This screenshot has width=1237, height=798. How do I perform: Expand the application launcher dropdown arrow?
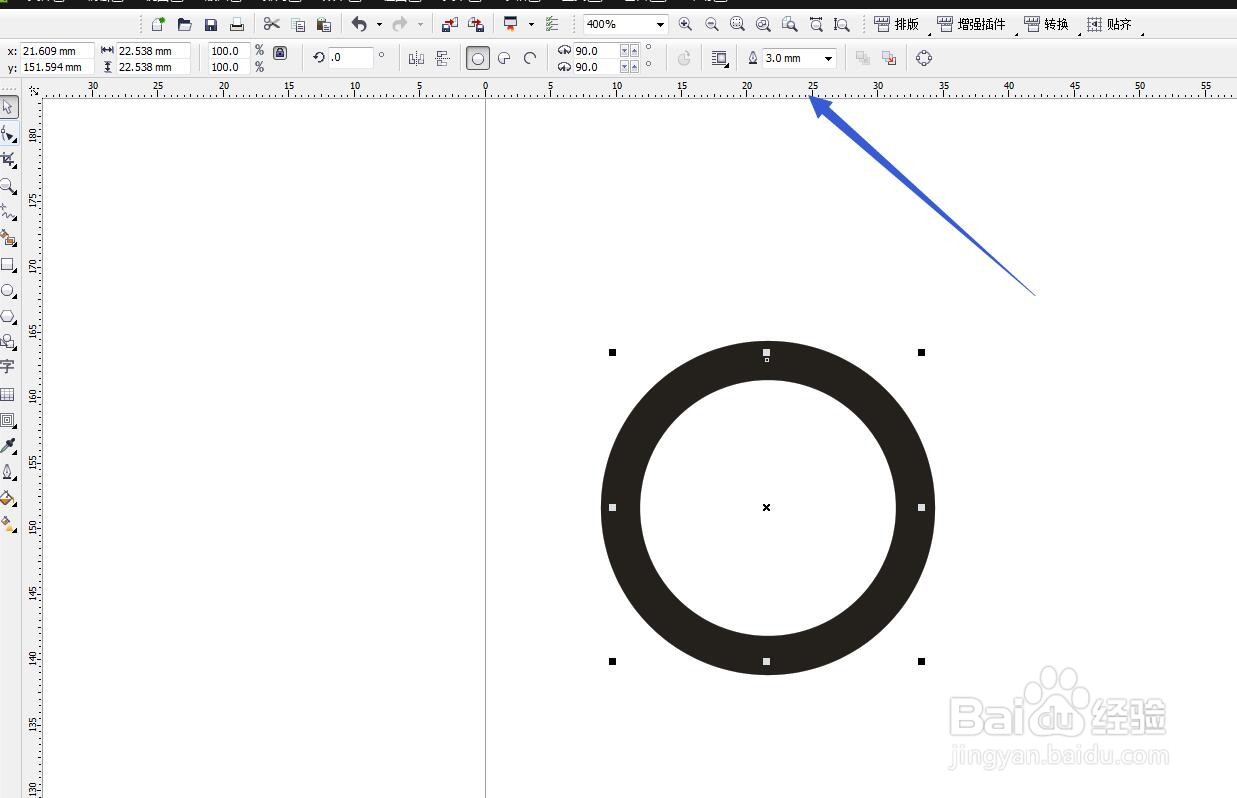pyautogui.click(x=531, y=24)
